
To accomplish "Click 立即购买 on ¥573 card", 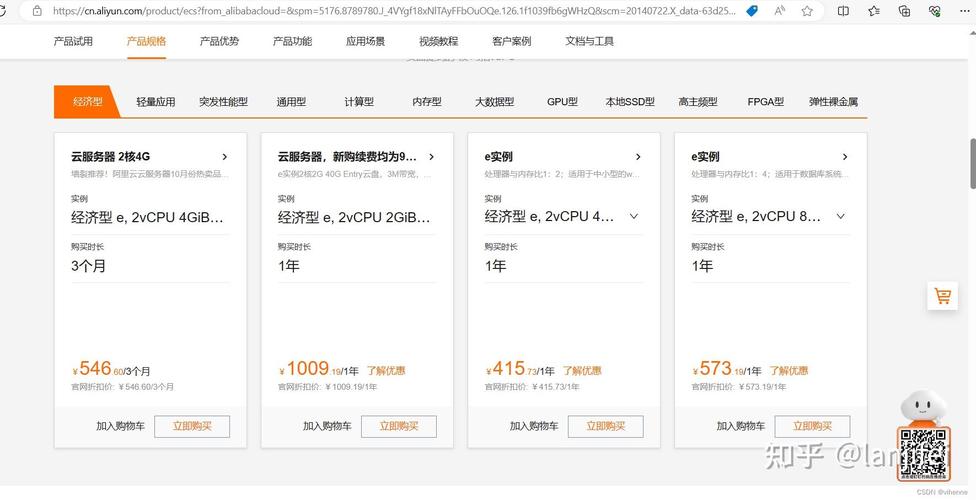I will tap(812, 427).
